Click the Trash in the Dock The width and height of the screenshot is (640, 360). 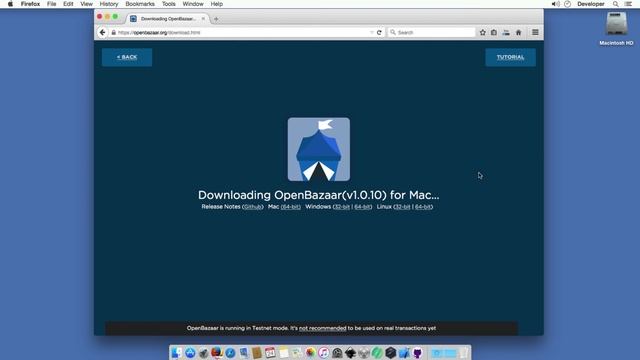pyautogui.click(x=464, y=353)
